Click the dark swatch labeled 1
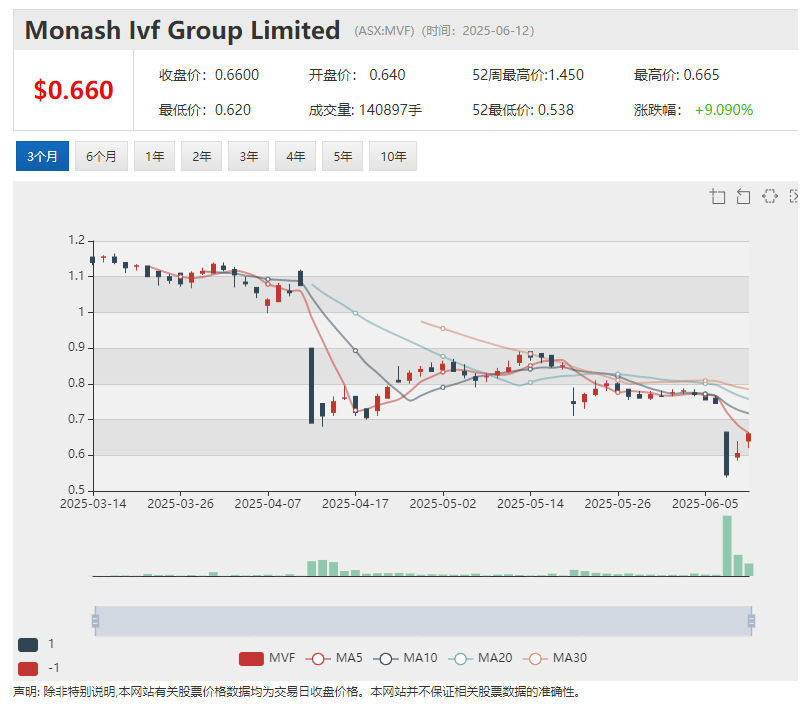 [28, 645]
